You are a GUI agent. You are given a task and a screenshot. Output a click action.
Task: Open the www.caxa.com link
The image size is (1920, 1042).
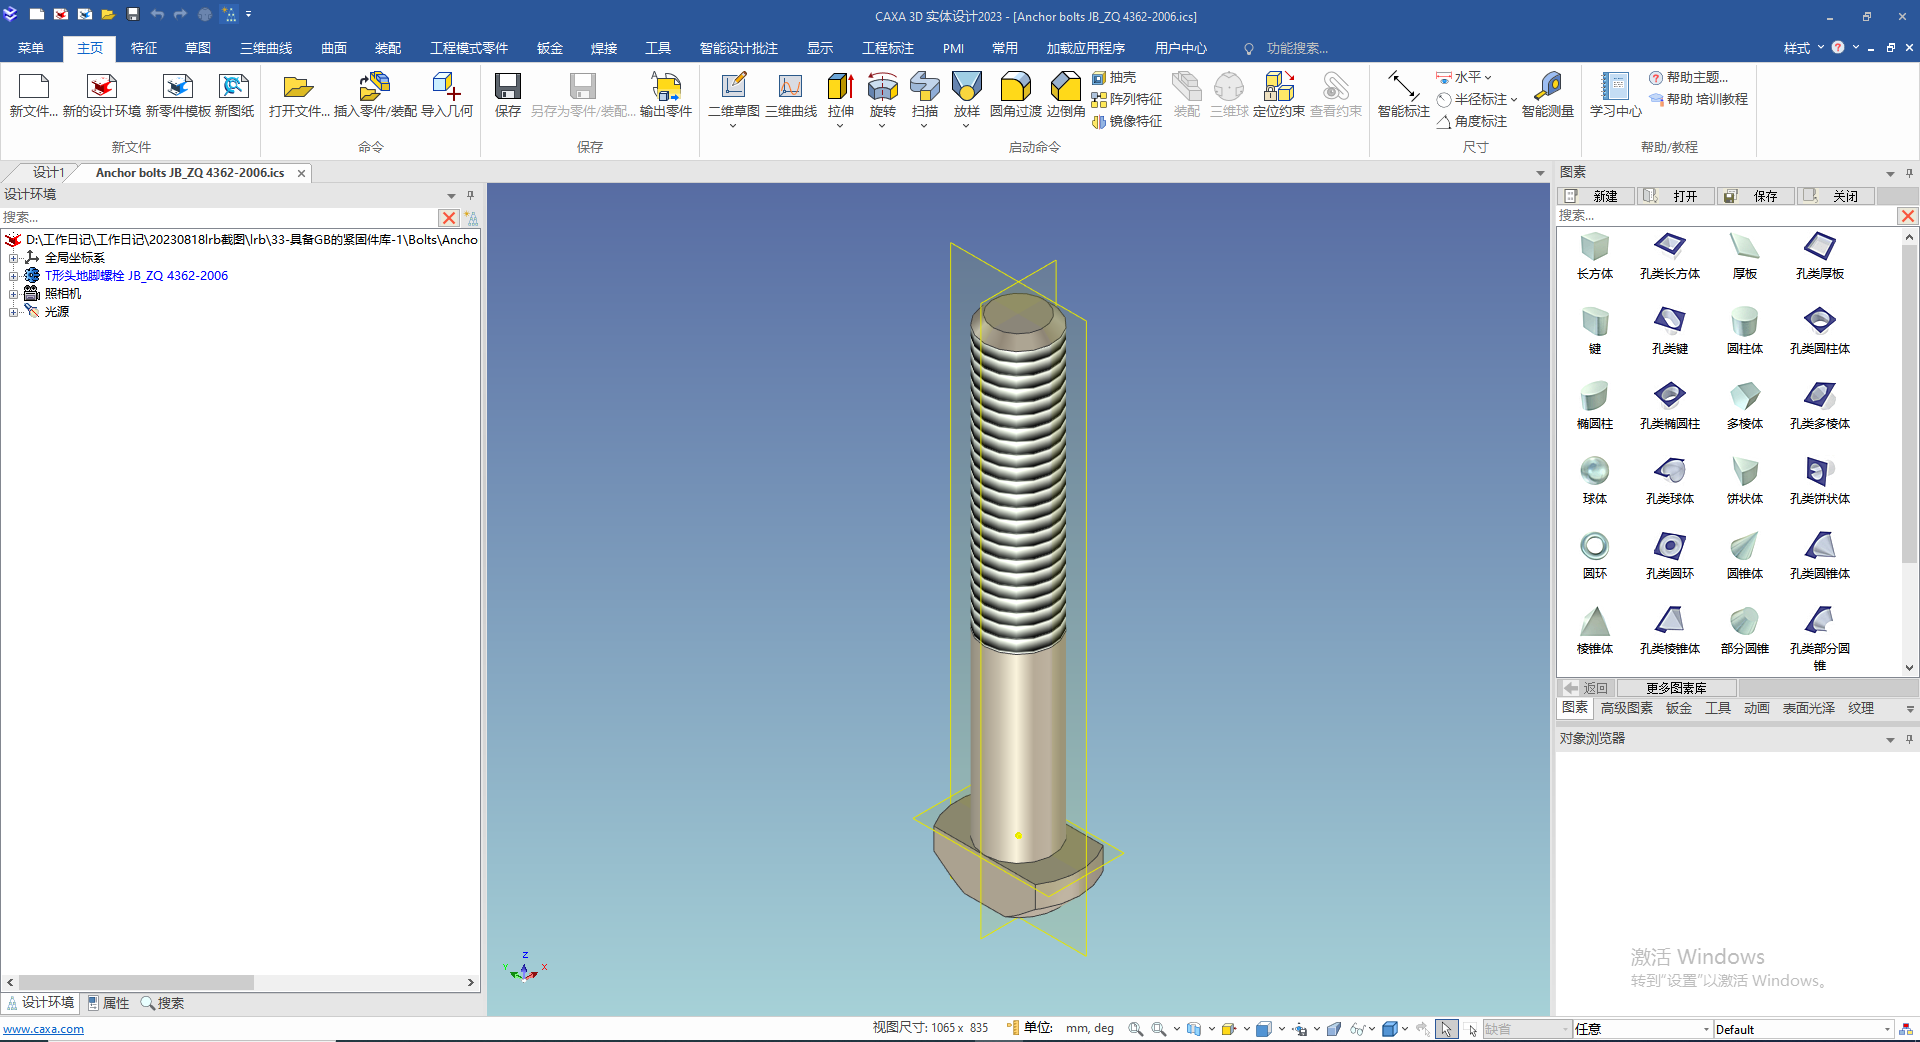pos(44,1029)
